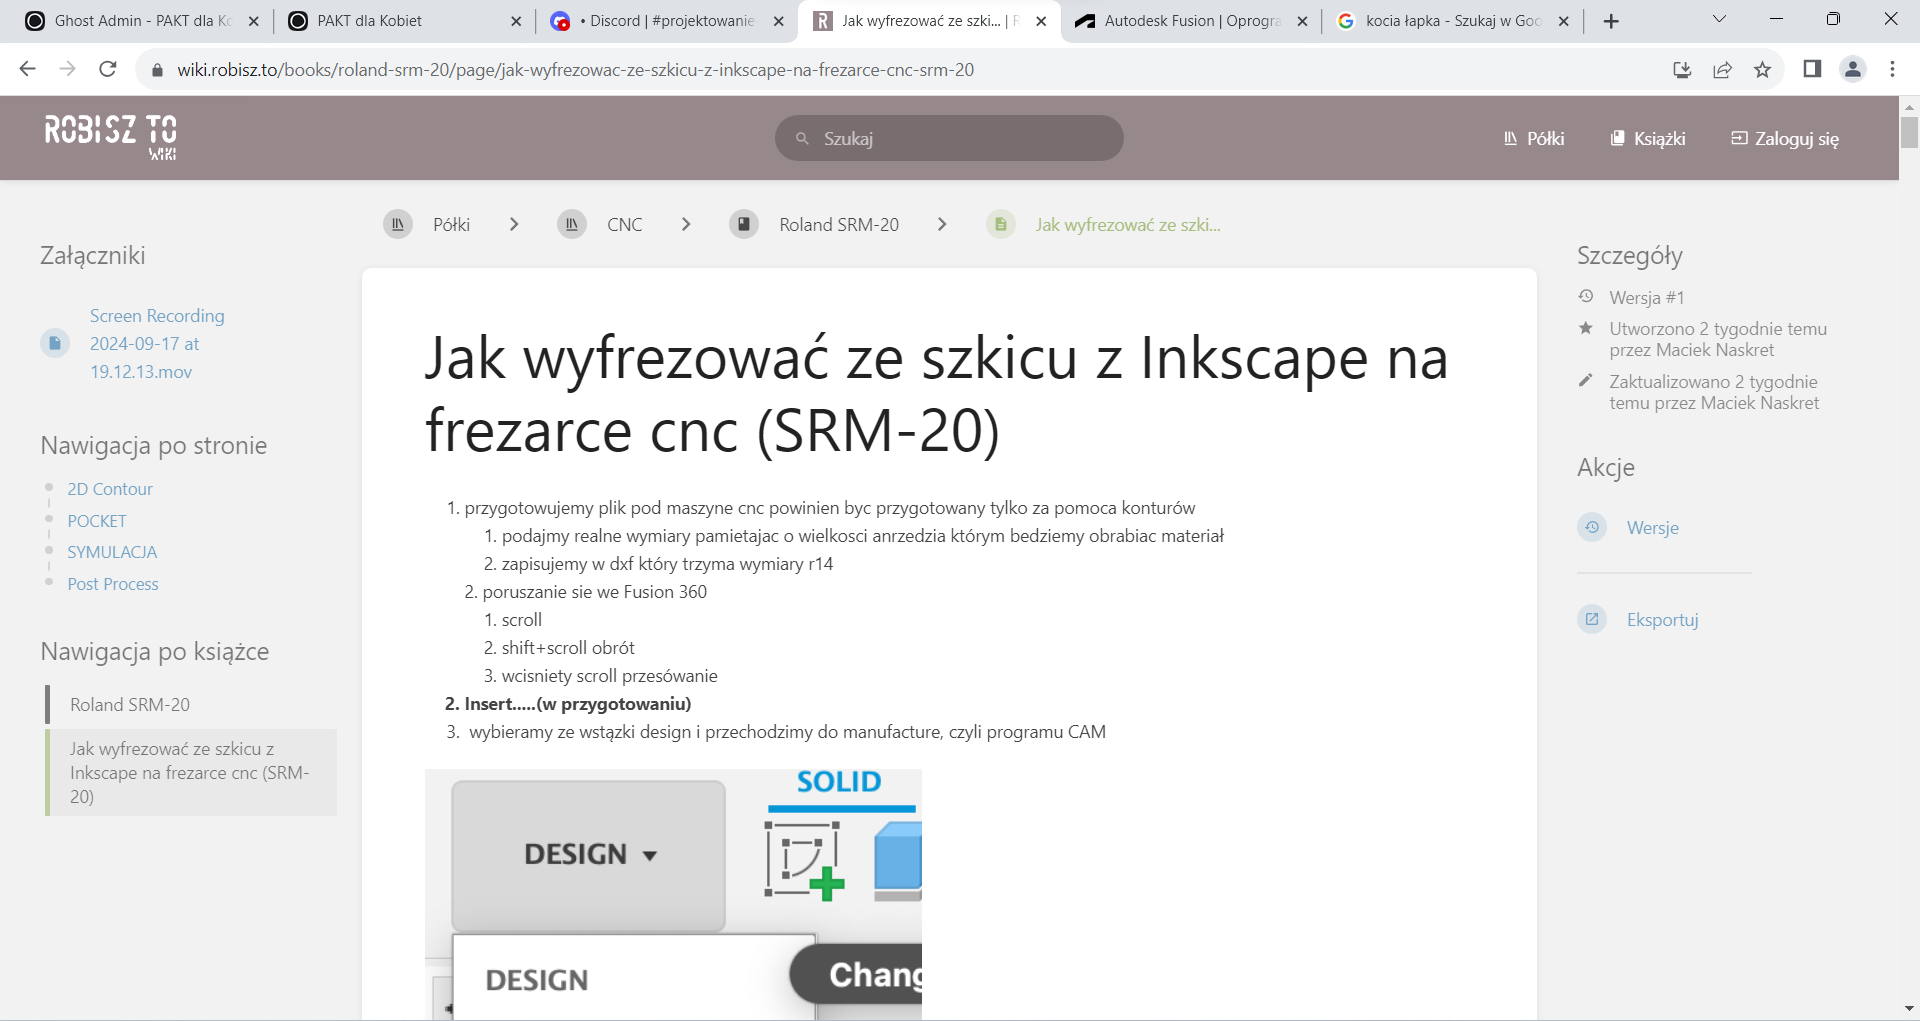
Task: Click the green page icon in the breadcrumb
Action: click(x=1001, y=224)
